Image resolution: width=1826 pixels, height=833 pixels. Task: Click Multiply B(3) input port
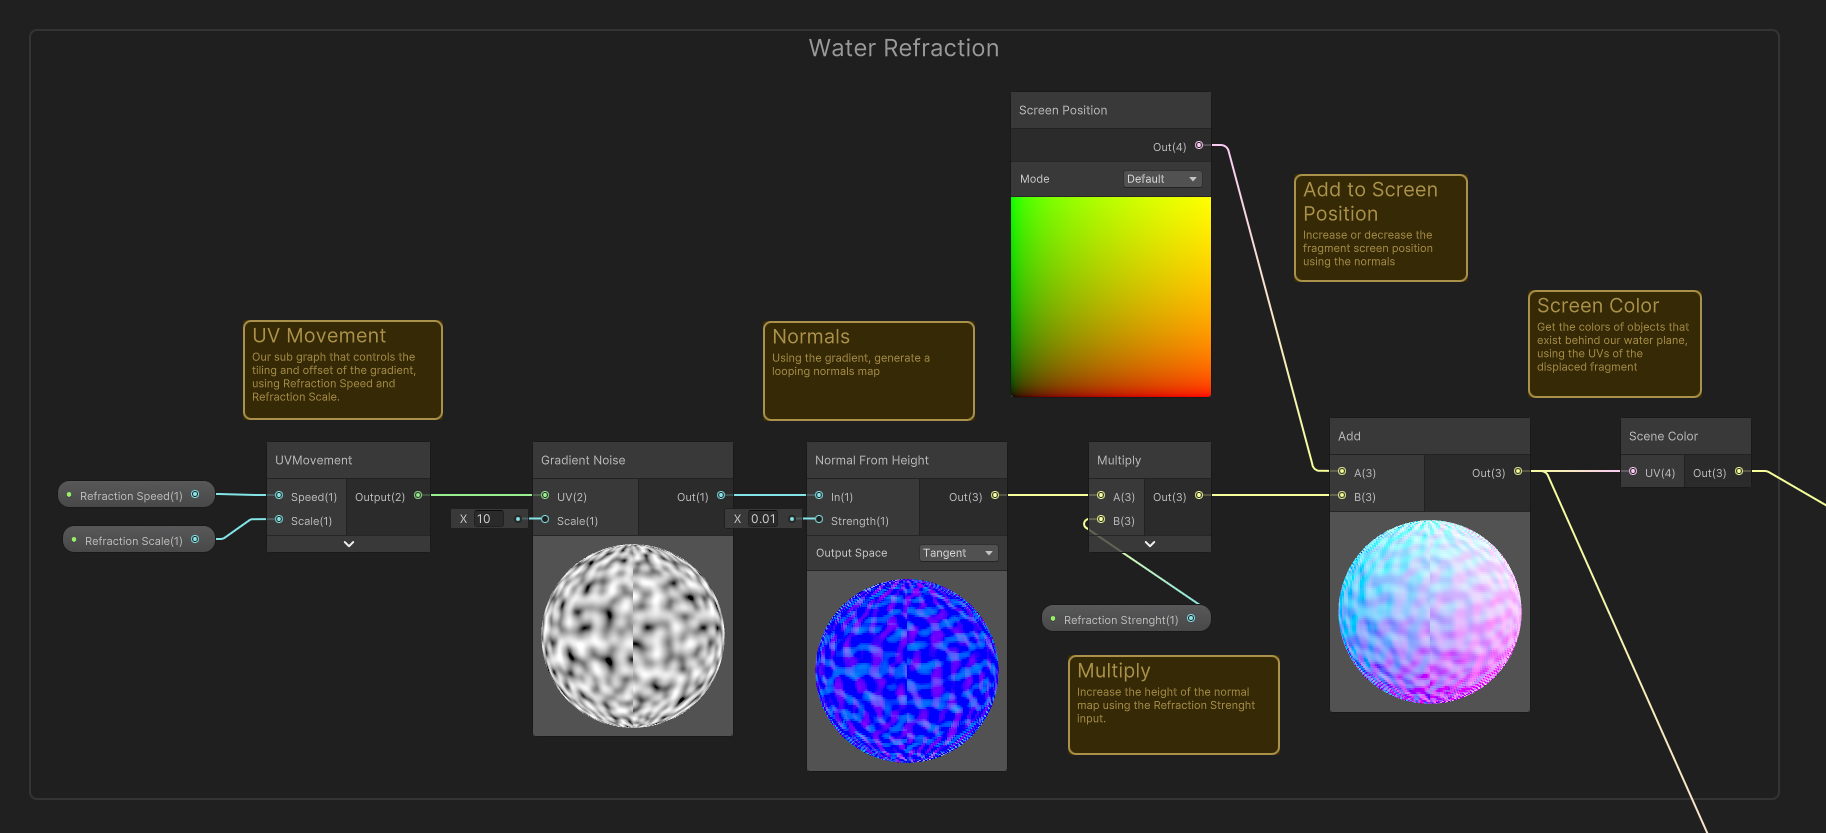pyautogui.click(x=1101, y=520)
